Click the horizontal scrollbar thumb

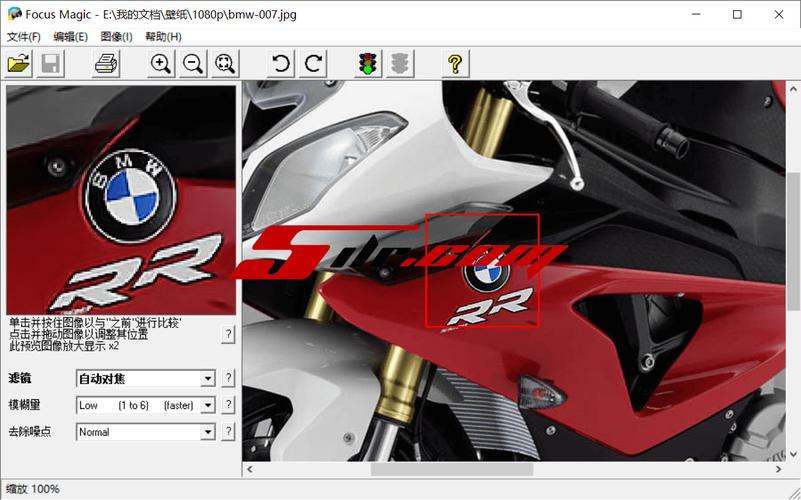tap(452, 469)
